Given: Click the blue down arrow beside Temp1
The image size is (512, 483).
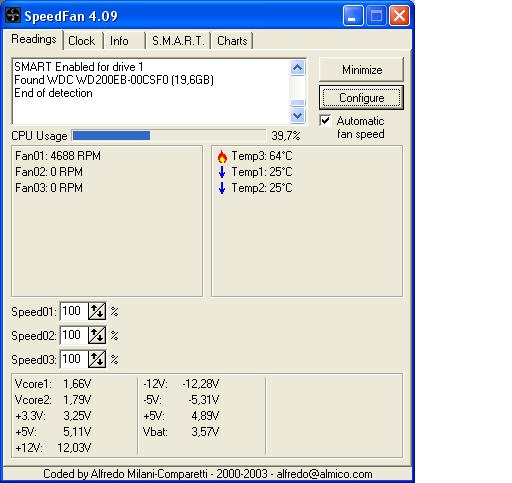Looking at the screenshot, I should (222, 172).
